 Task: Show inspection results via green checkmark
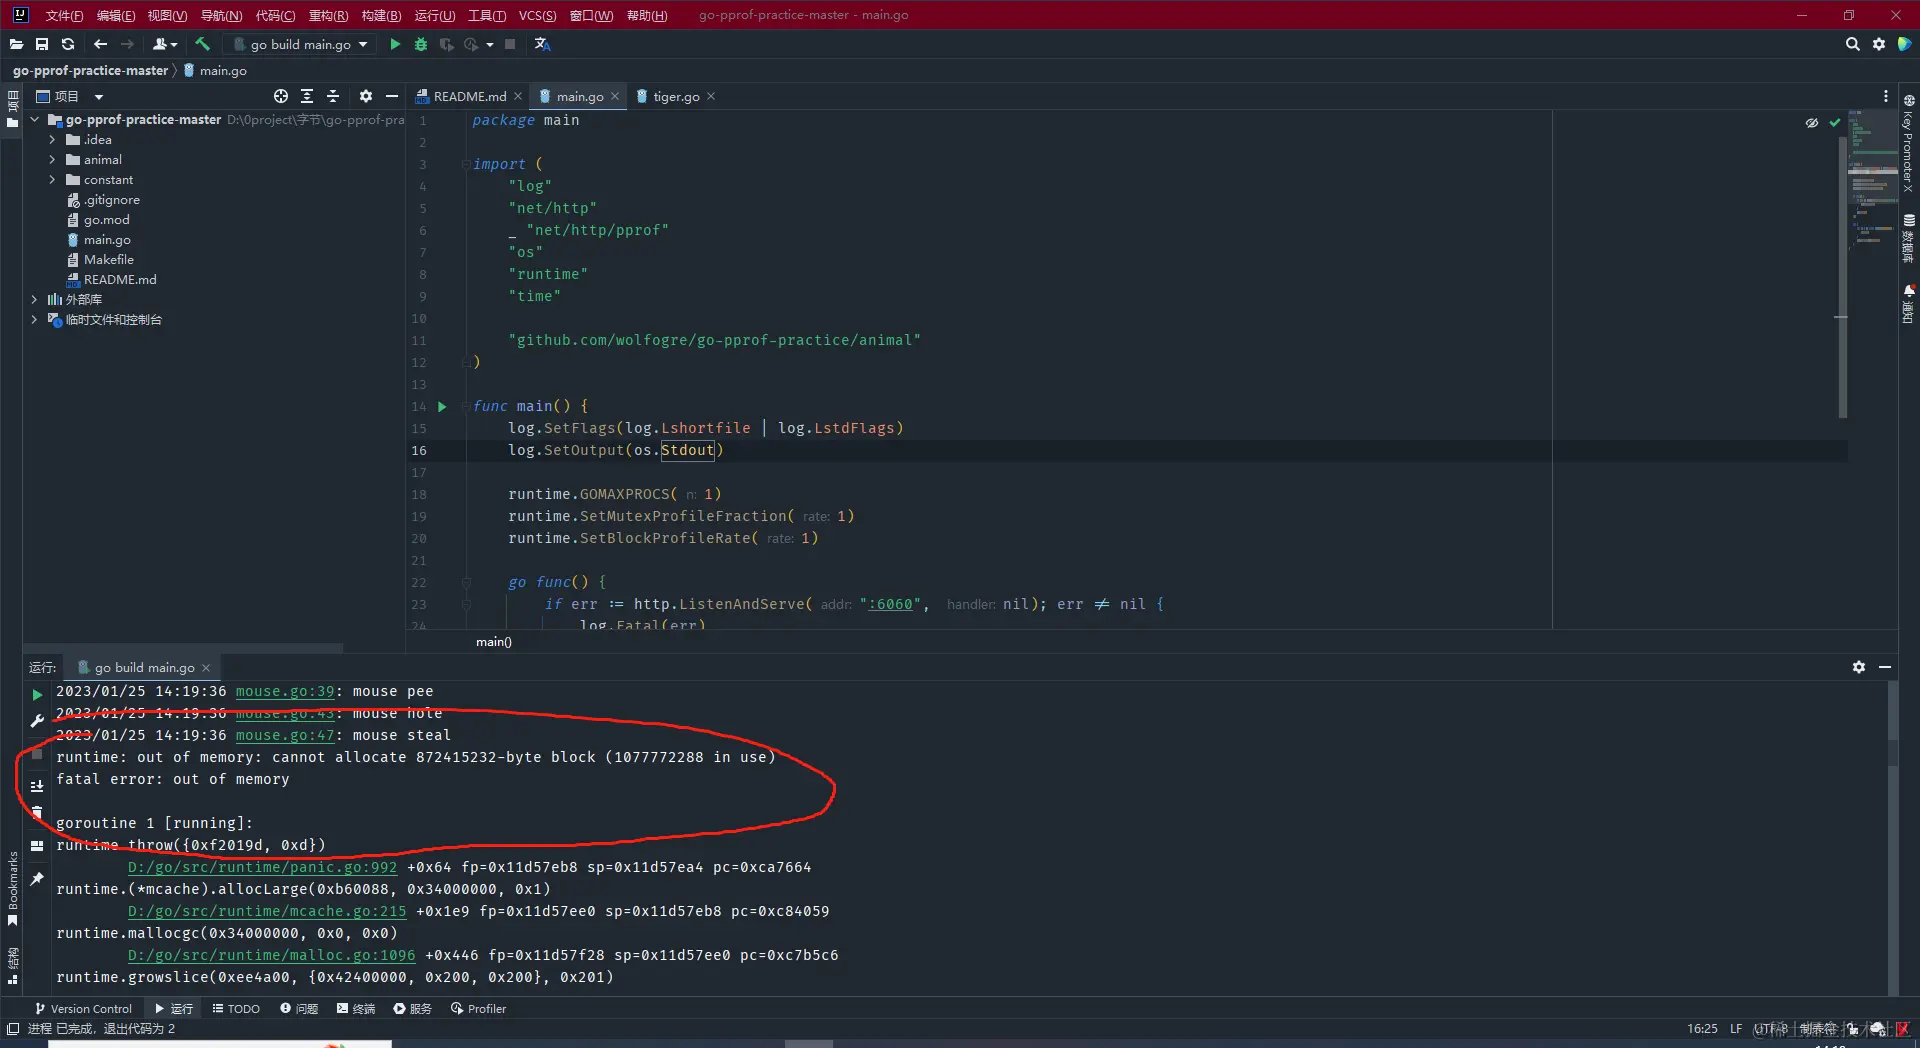click(x=1835, y=122)
